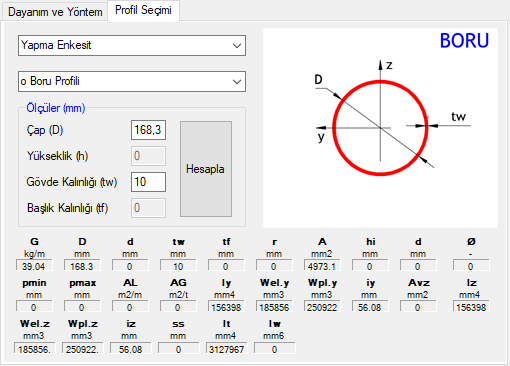Click the Yükseklik (h) label text

[57, 156]
